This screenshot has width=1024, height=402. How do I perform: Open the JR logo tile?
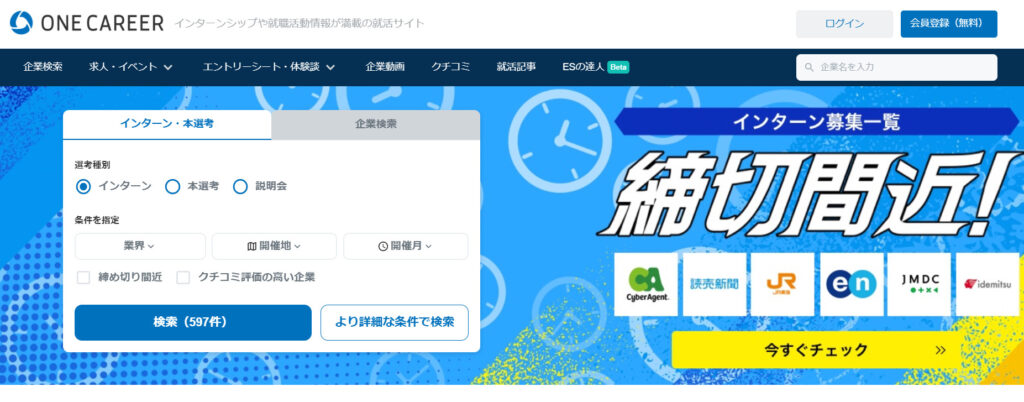[782, 285]
